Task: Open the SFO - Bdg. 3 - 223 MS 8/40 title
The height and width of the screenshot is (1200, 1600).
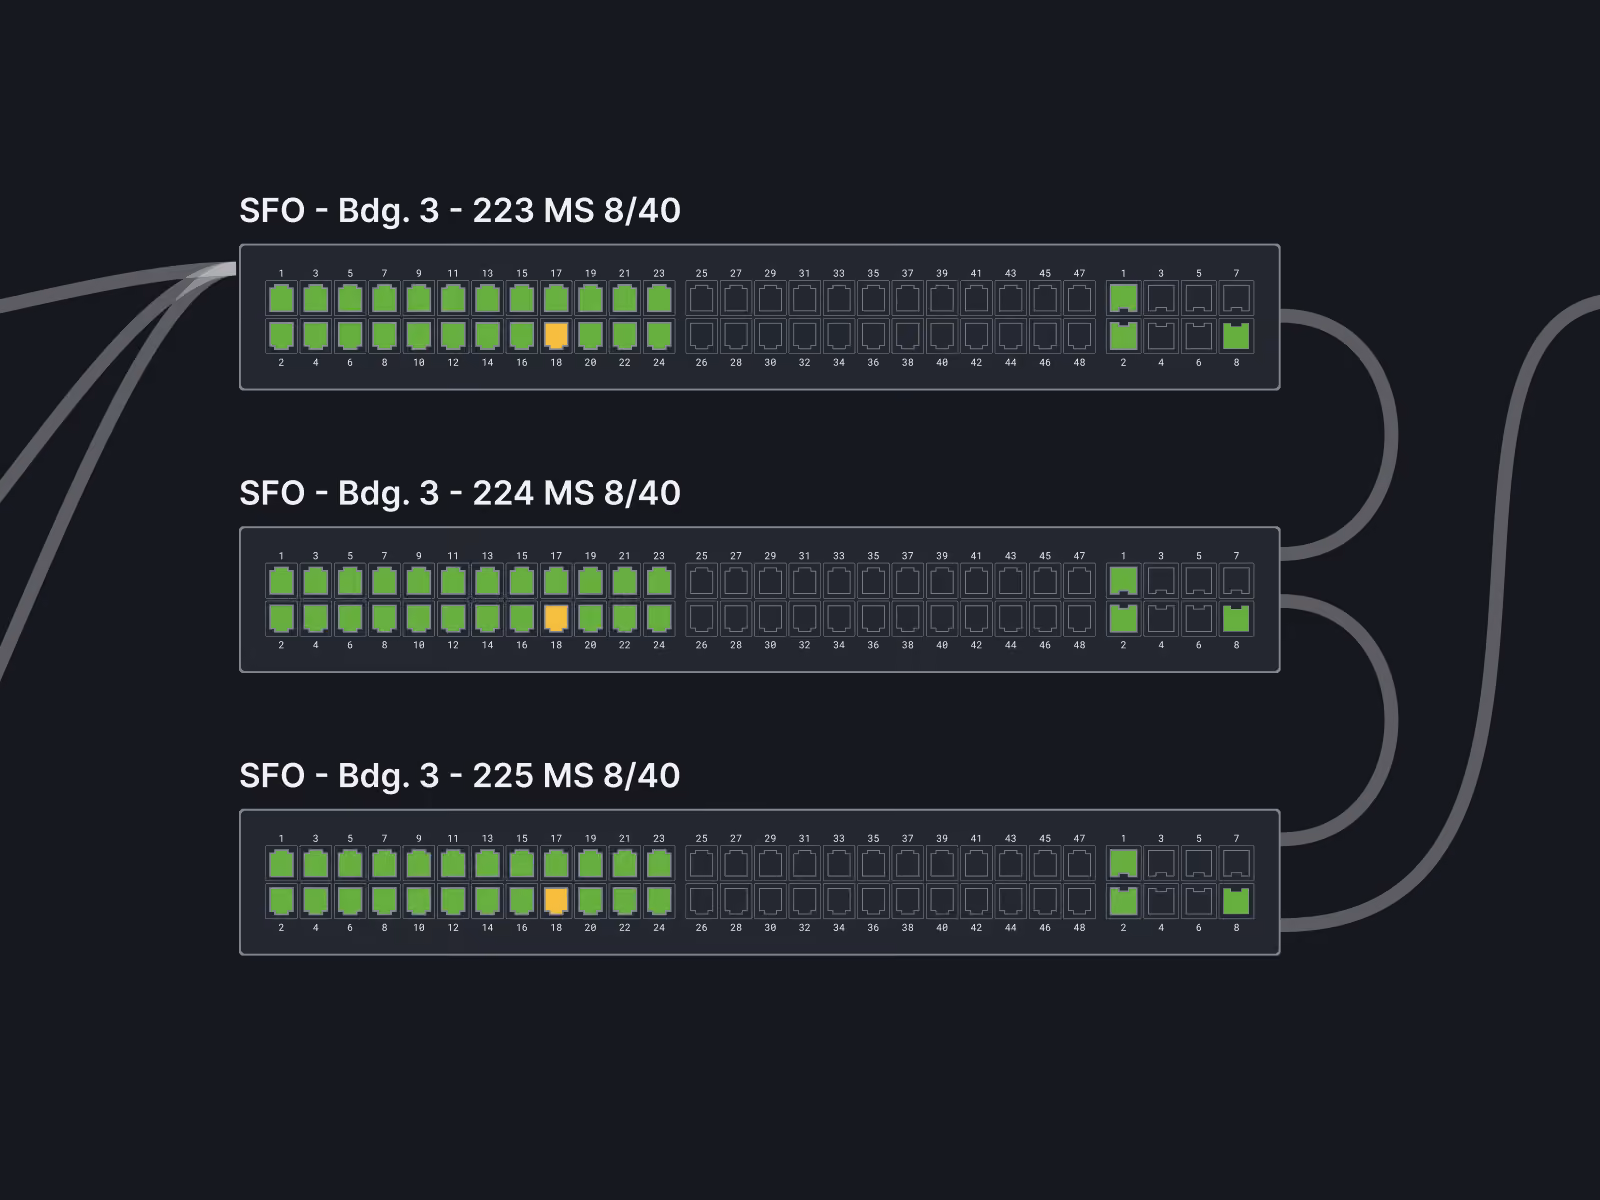Action: 460,211
